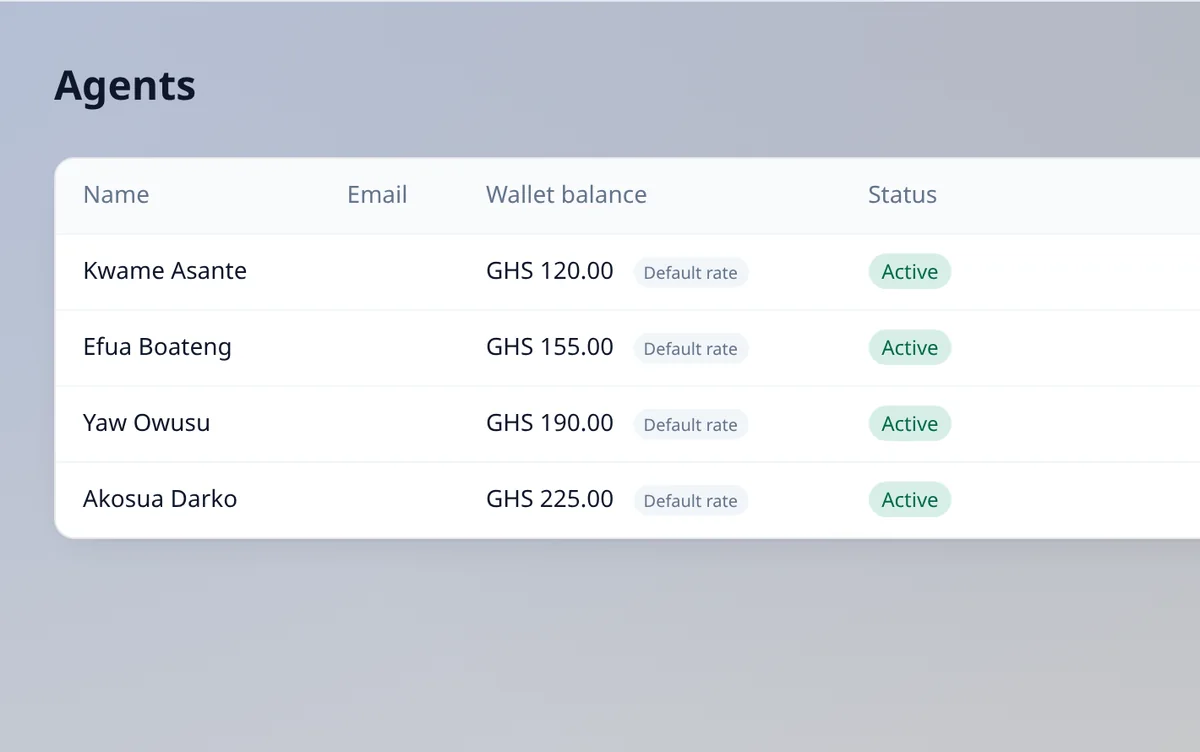Select agent name Akosua Darko
Screen dimensions: 1200x752
160,499
